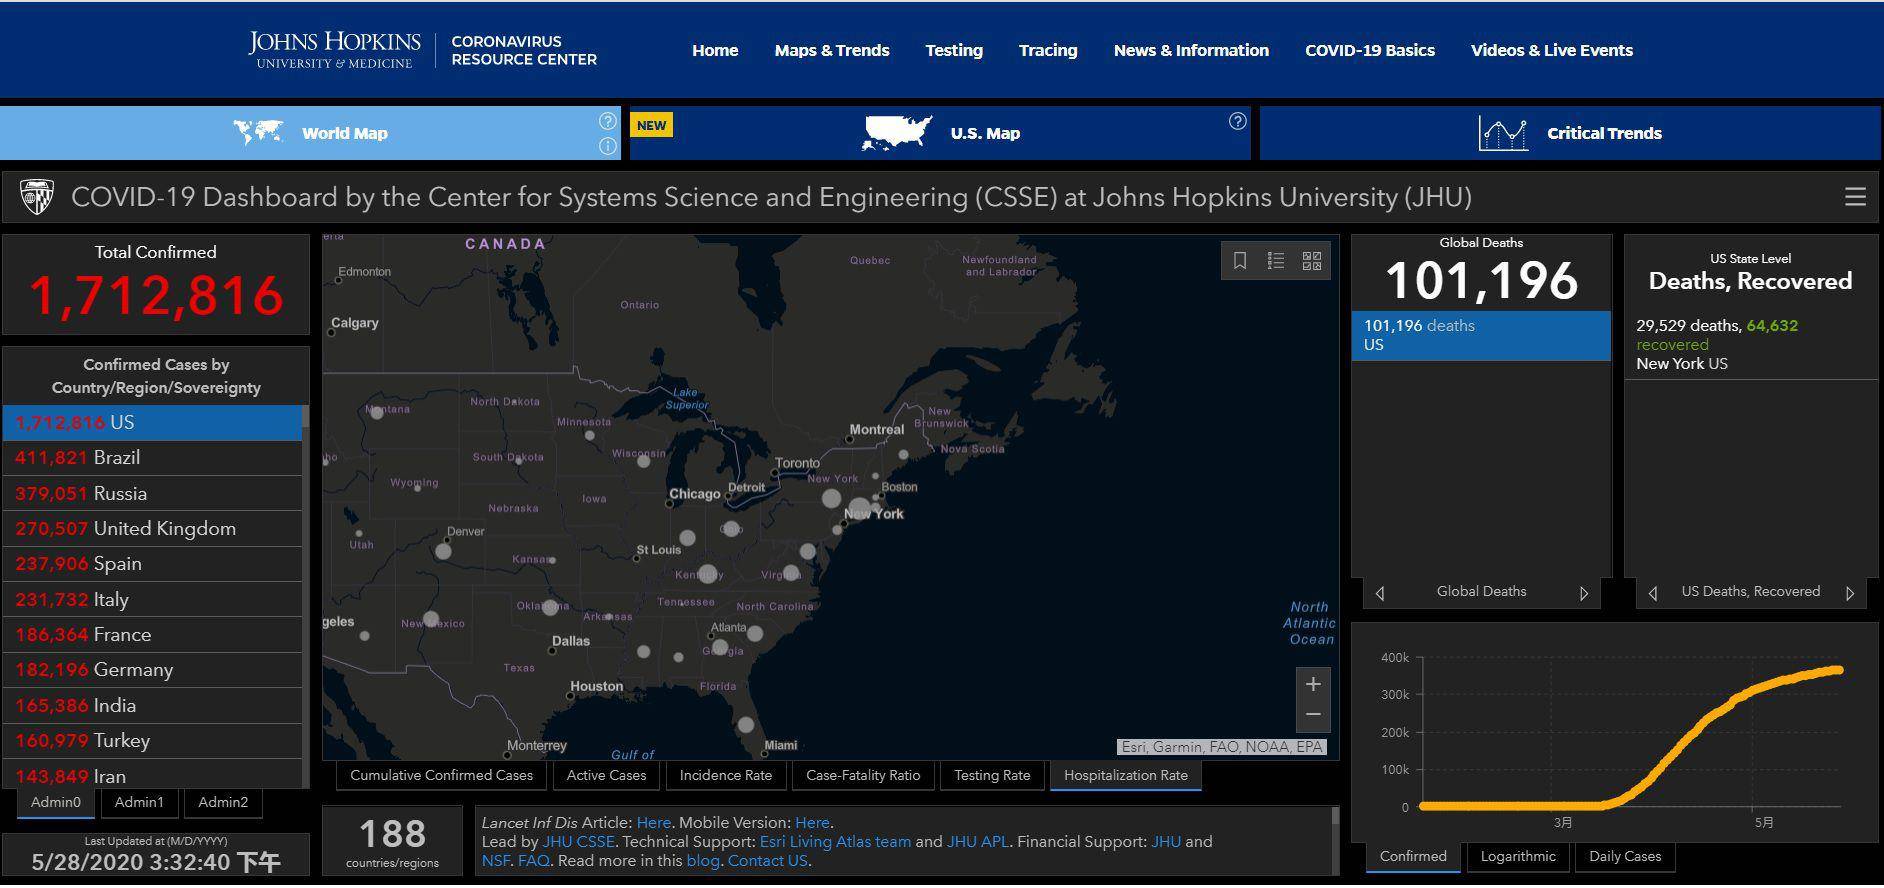Screen dimensions: 1884x888
Task: Go to previous panel left of Global Deaths
Action: coord(1380,593)
